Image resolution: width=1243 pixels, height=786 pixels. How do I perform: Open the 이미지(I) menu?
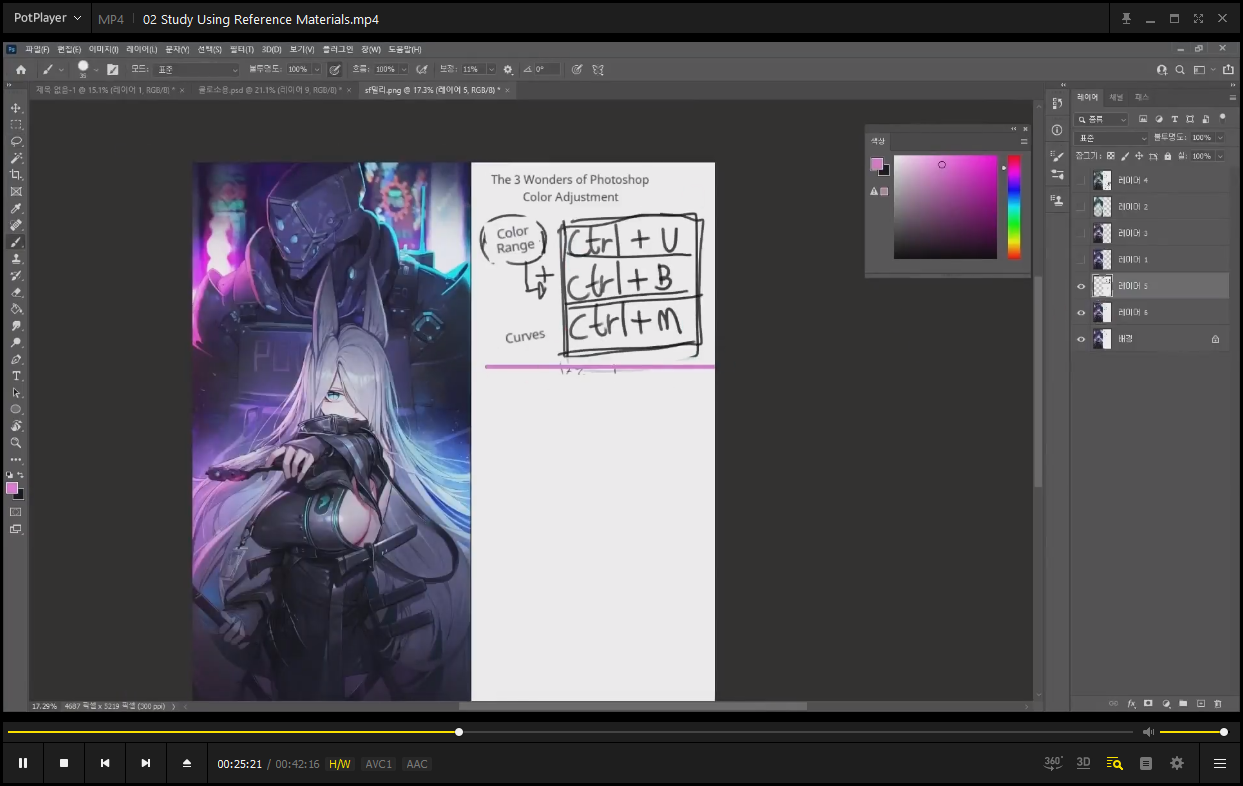coord(103,49)
